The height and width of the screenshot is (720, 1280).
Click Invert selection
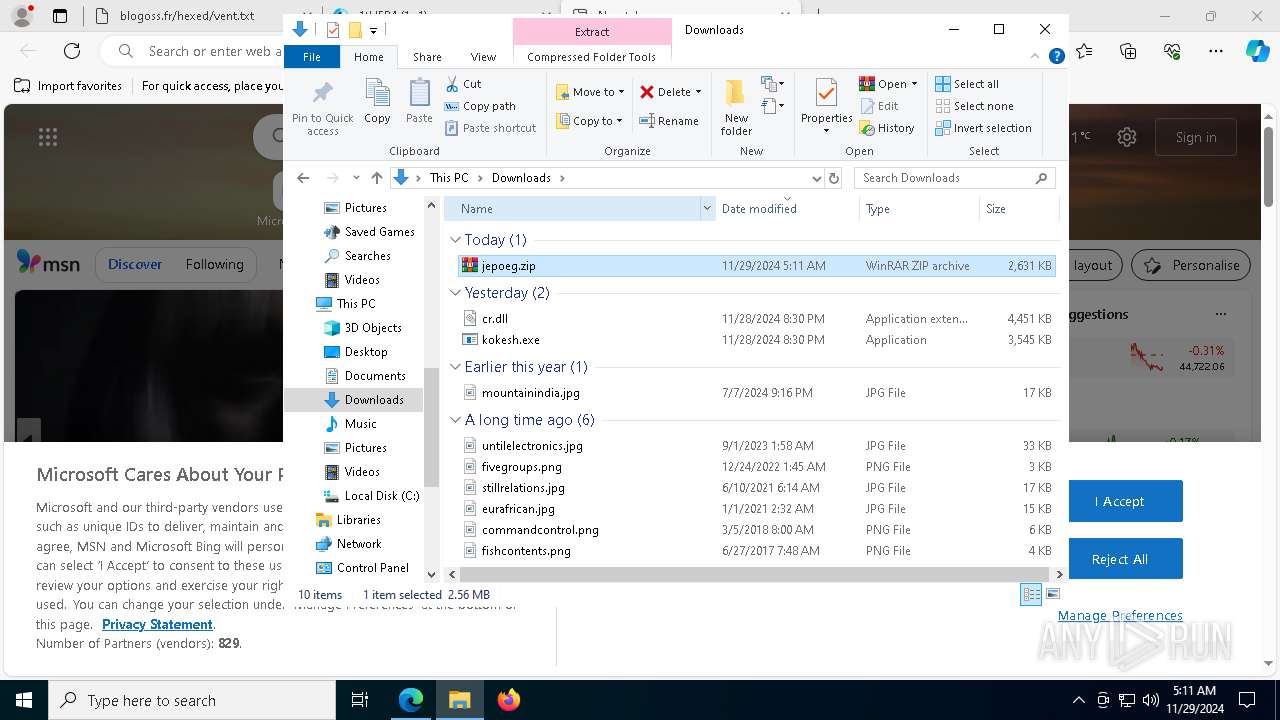983,128
